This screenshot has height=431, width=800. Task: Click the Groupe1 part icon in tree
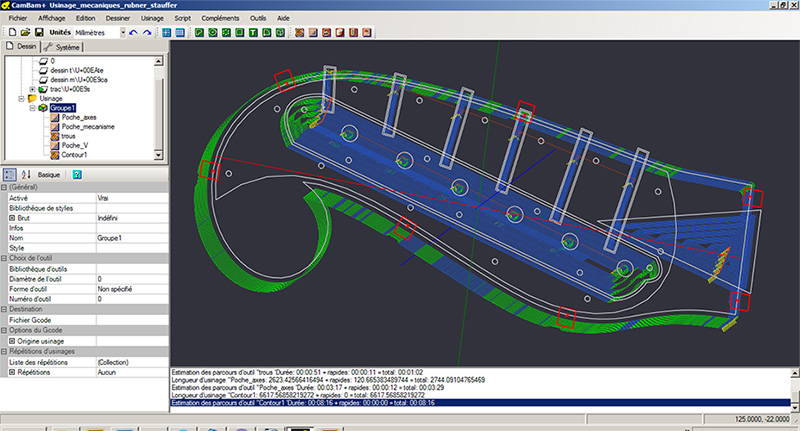[x=43, y=108]
